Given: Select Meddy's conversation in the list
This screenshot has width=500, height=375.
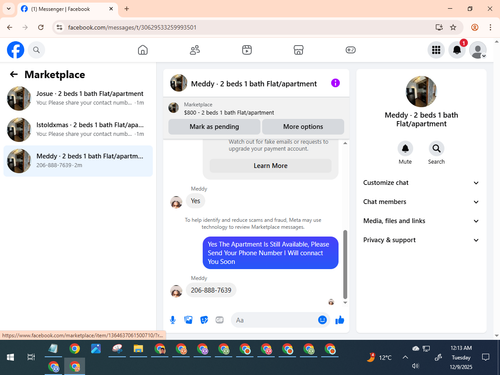Looking at the screenshot, I should [x=78, y=161].
